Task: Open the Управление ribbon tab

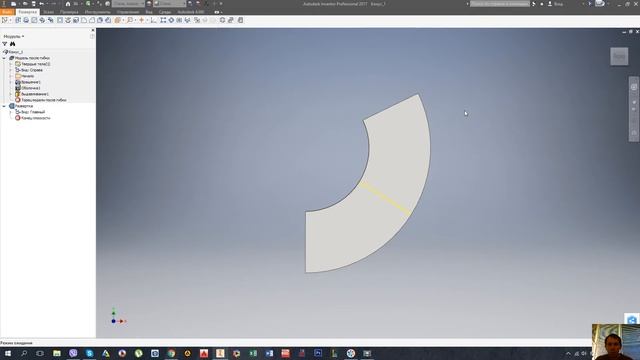Action: pyautogui.click(x=128, y=12)
